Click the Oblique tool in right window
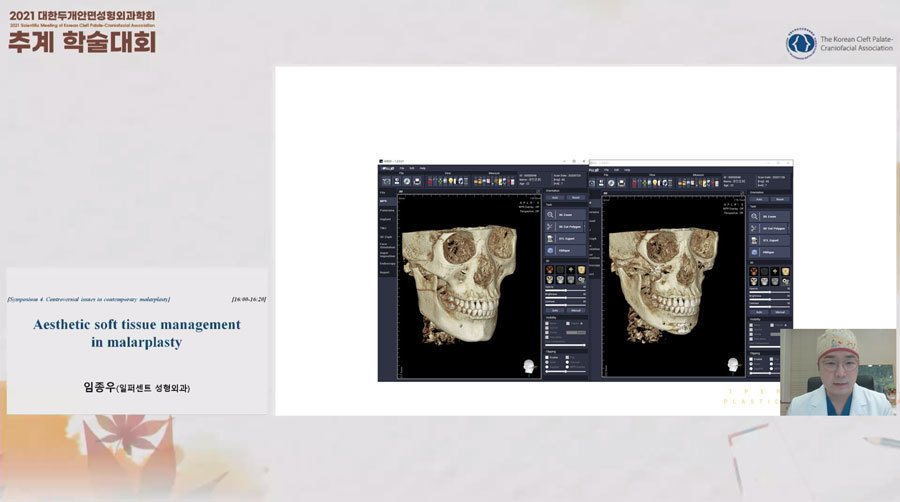The height and width of the screenshot is (502, 900). 769,252
